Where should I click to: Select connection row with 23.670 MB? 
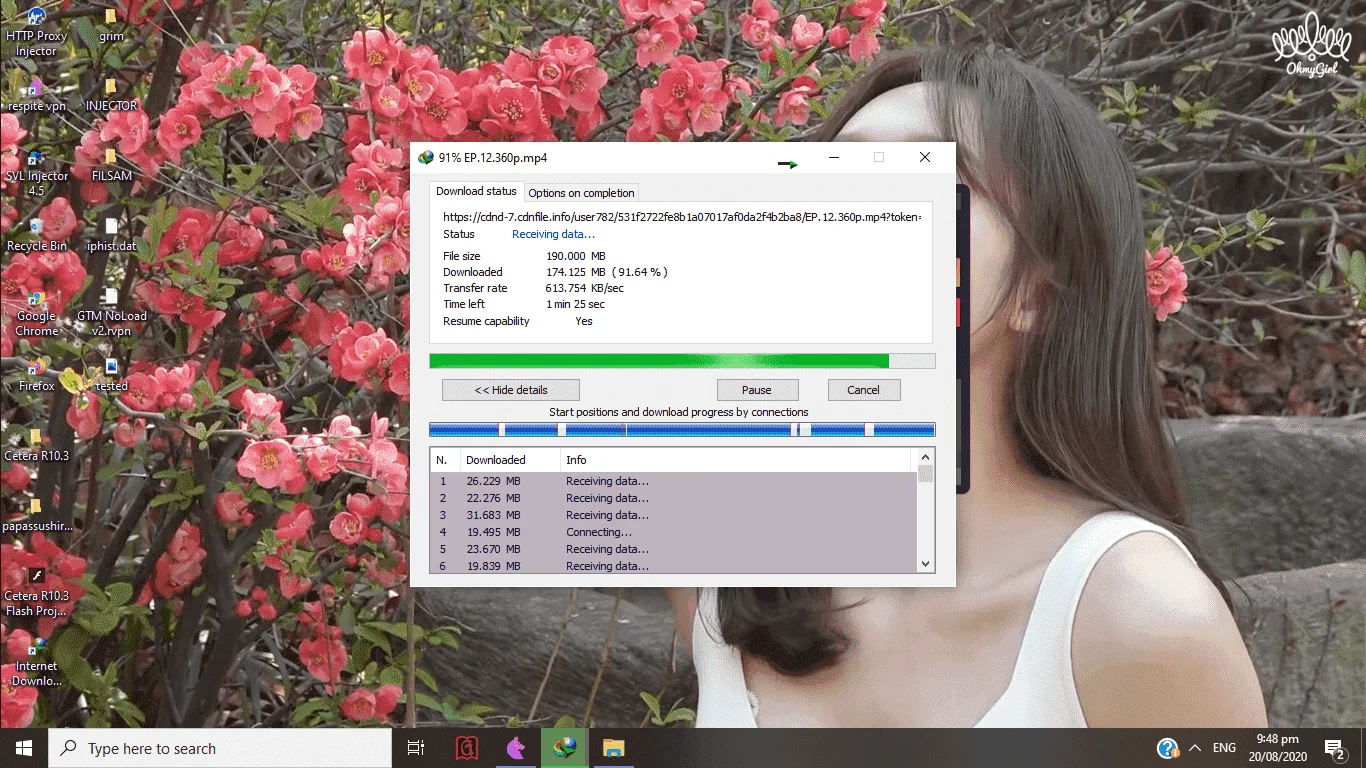(x=673, y=549)
